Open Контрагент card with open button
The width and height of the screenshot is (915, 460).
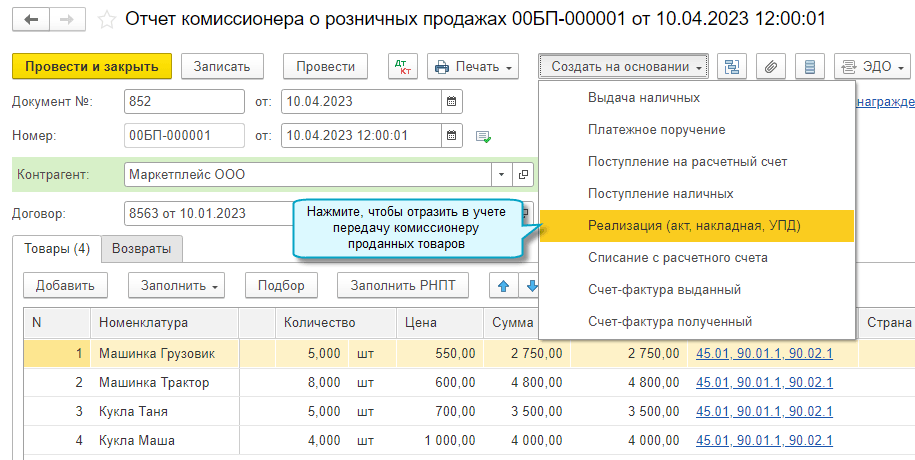tap(523, 175)
